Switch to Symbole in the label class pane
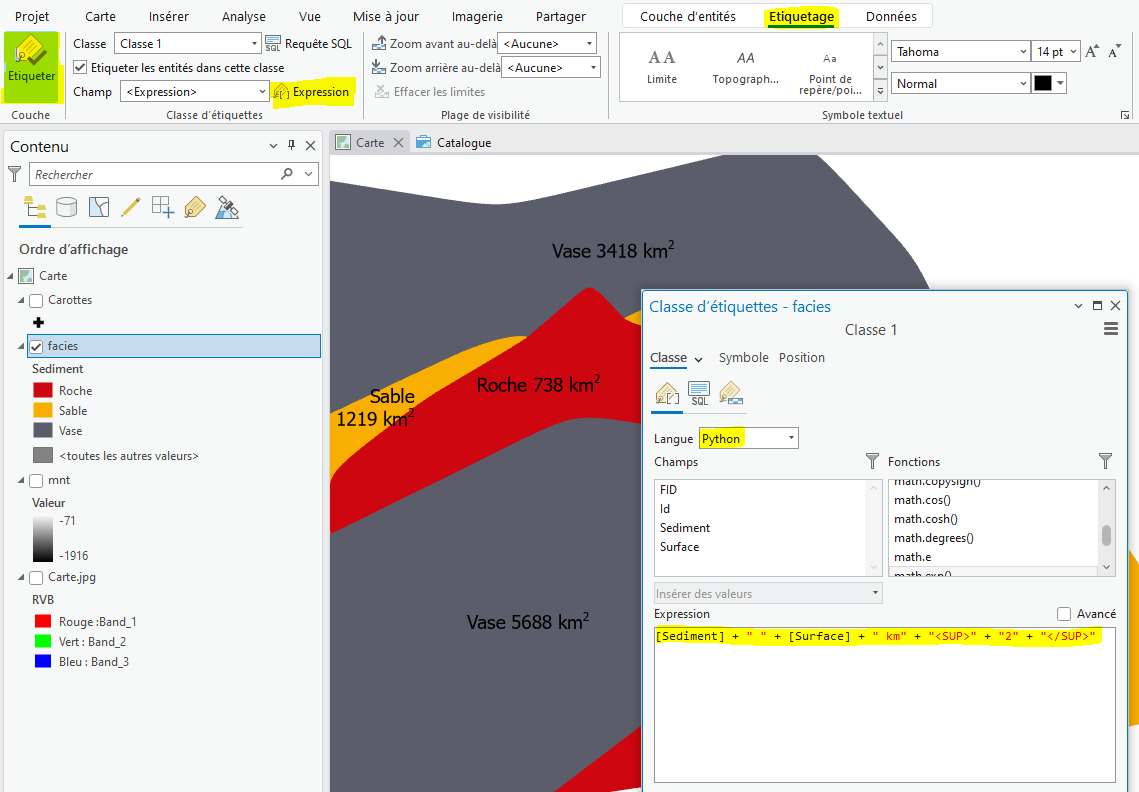1139x792 pixels. click(x=743, y=357)
